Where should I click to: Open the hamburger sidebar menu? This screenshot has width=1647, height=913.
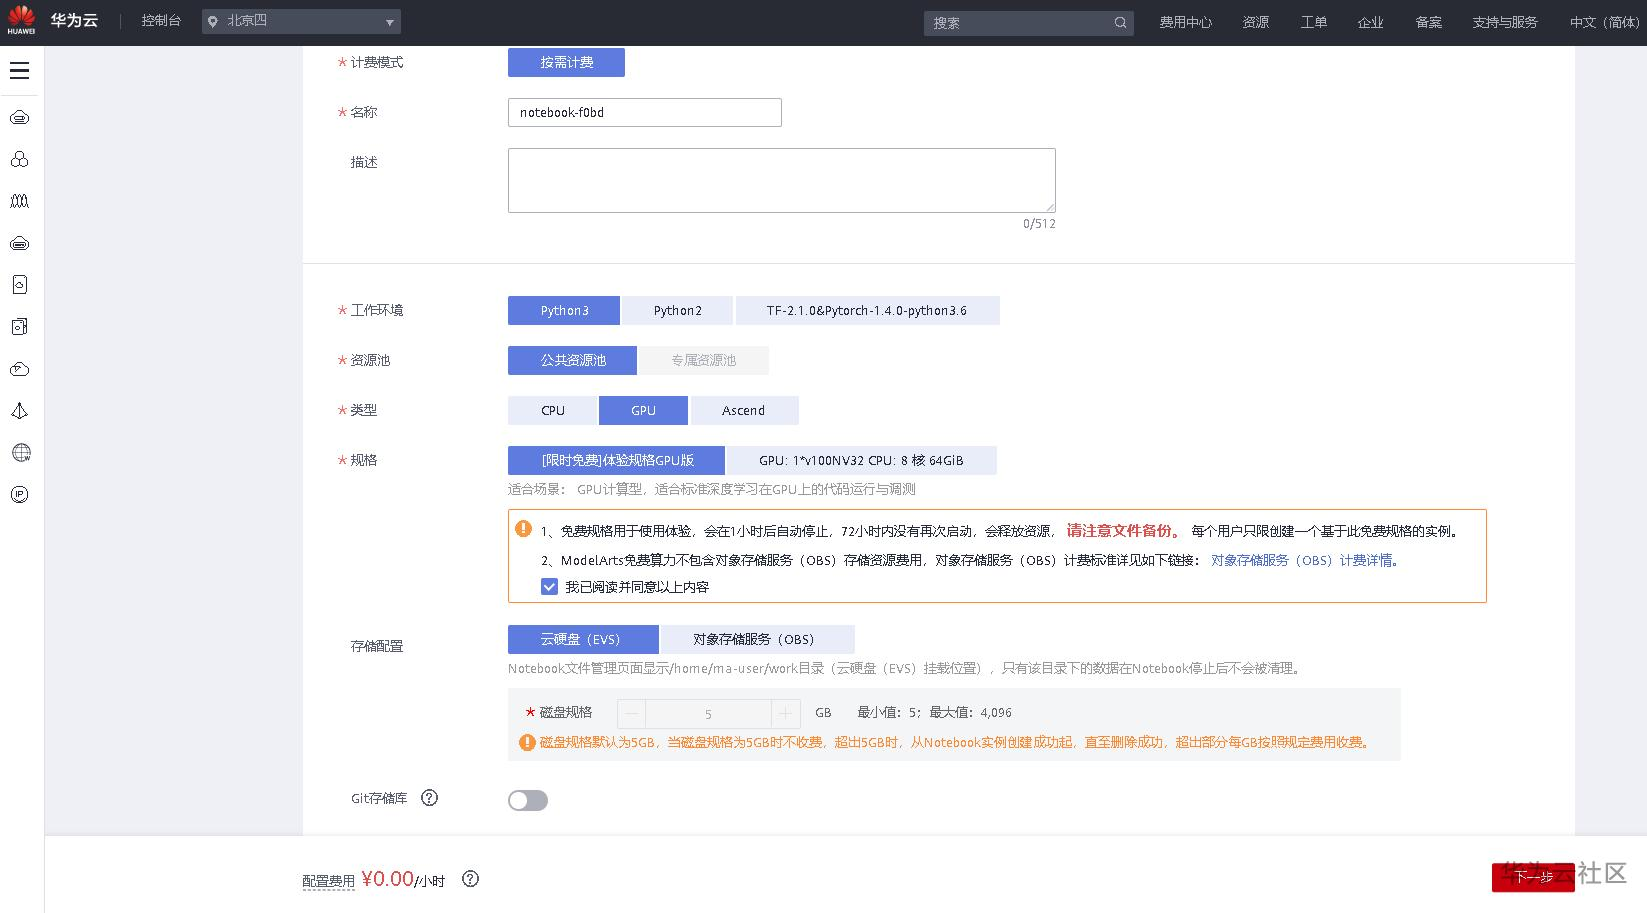tap(19, 70)
